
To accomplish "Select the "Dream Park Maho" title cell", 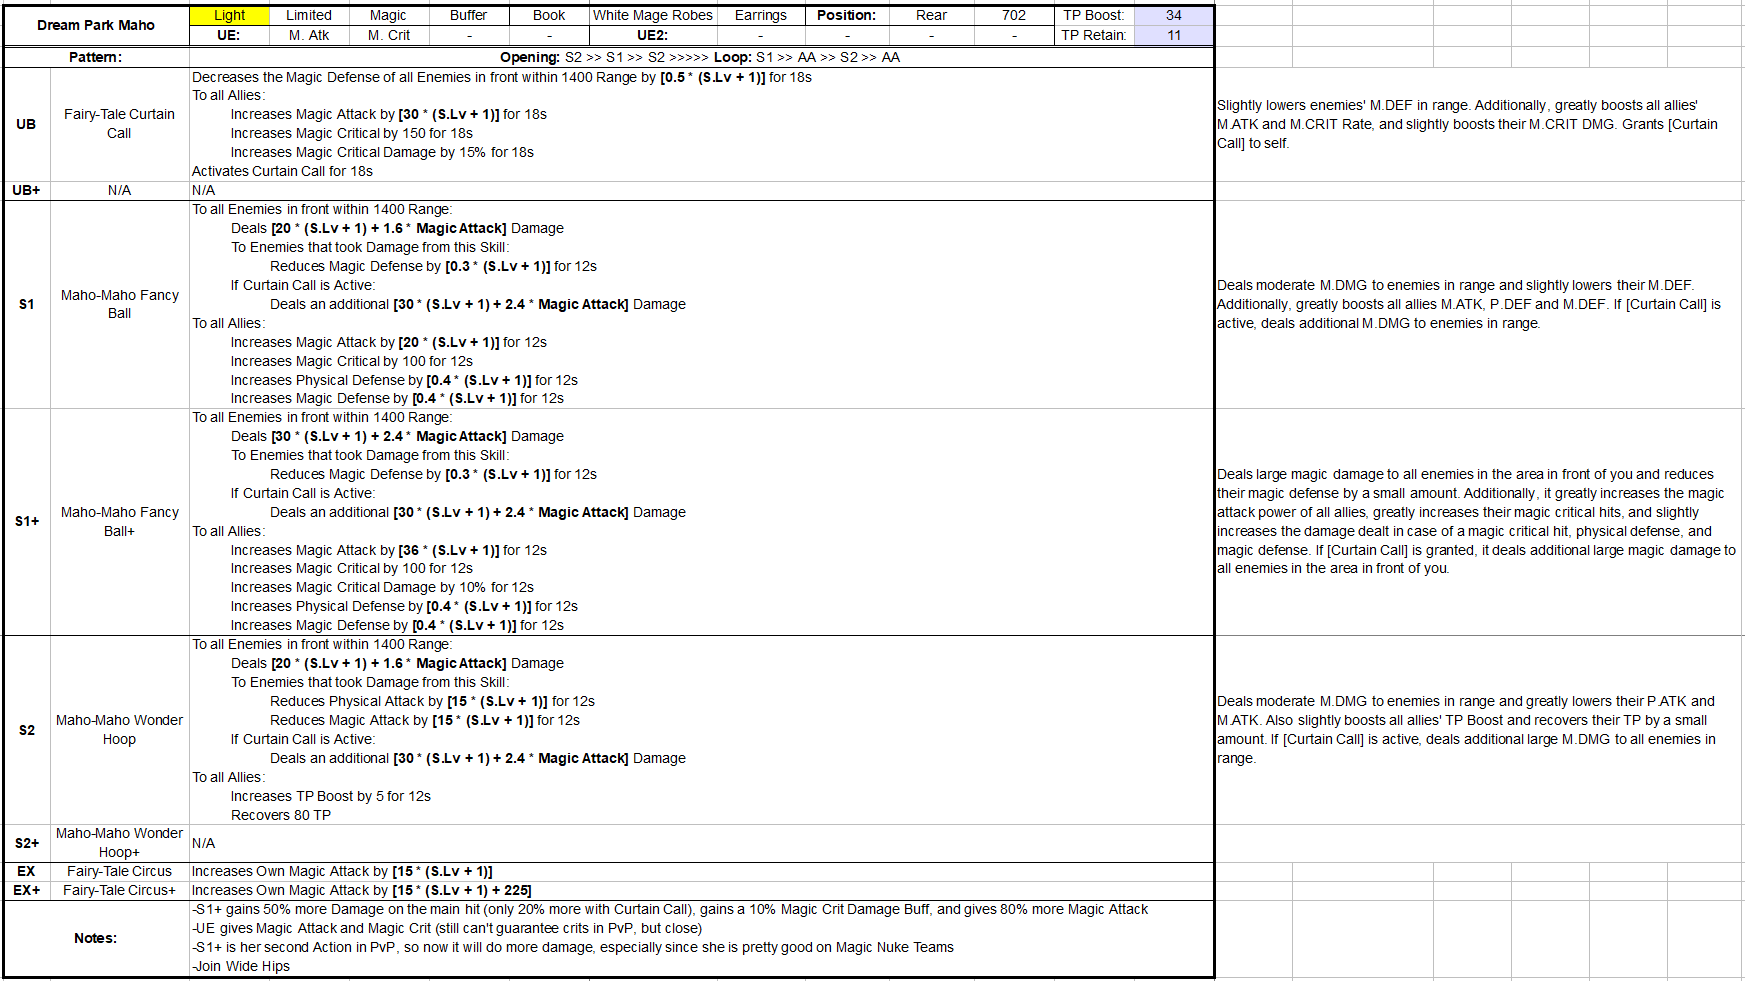I will coord(96,25).
